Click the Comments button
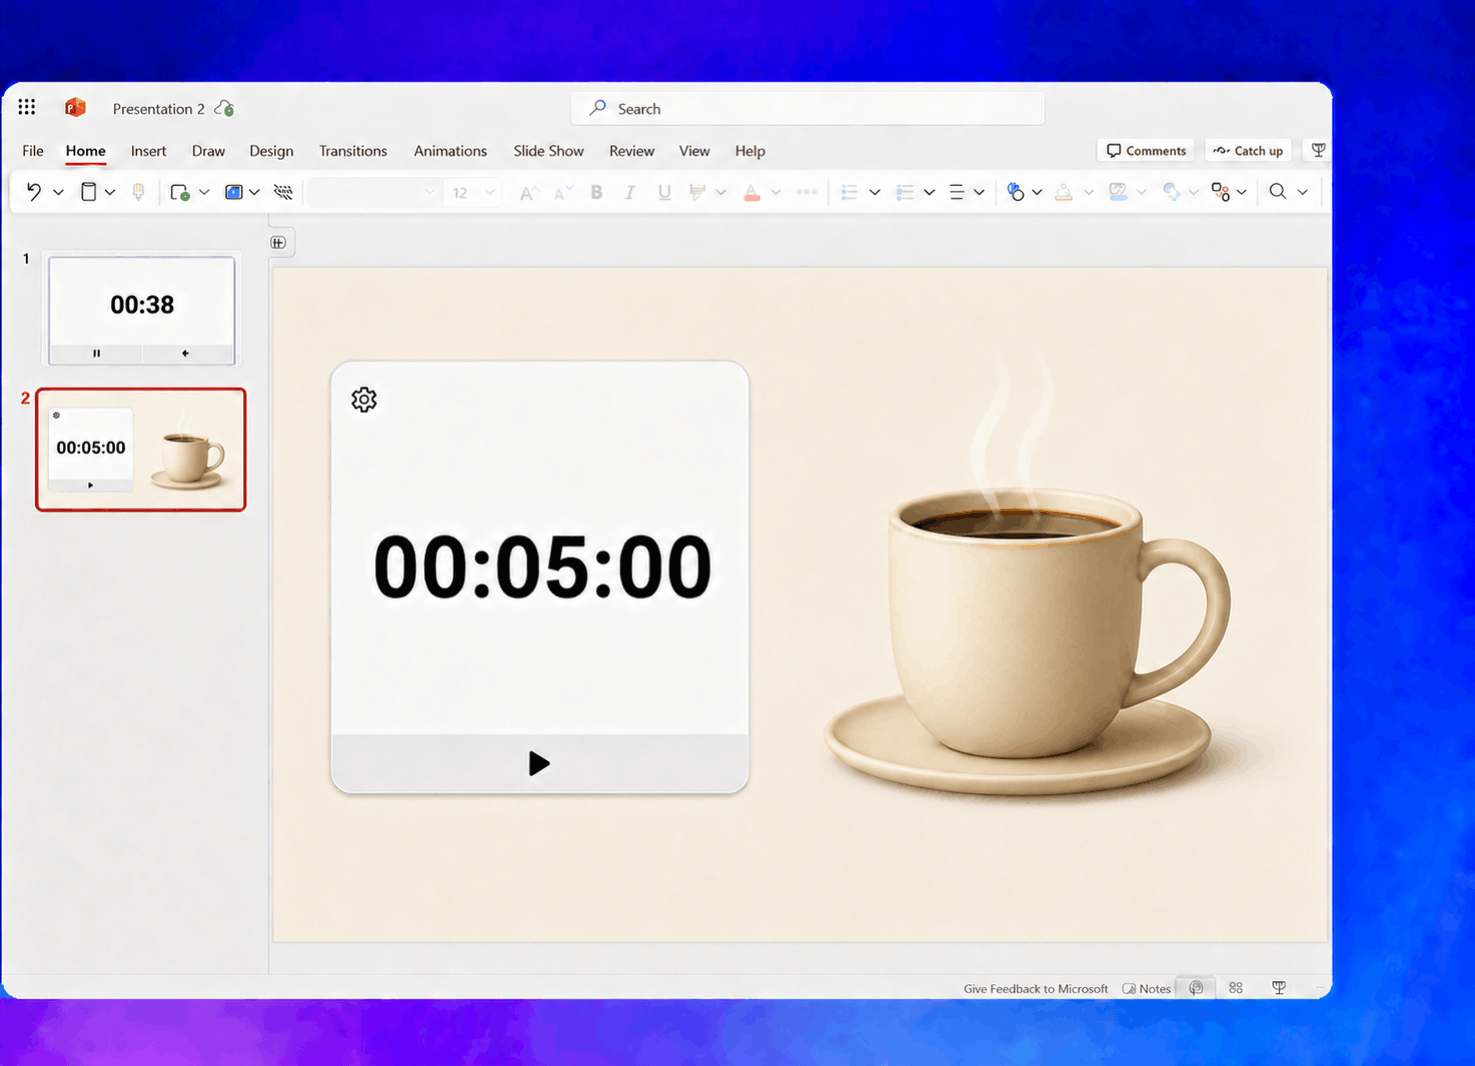Viewport: 1475px width, 1066px height. (1146, 150)
